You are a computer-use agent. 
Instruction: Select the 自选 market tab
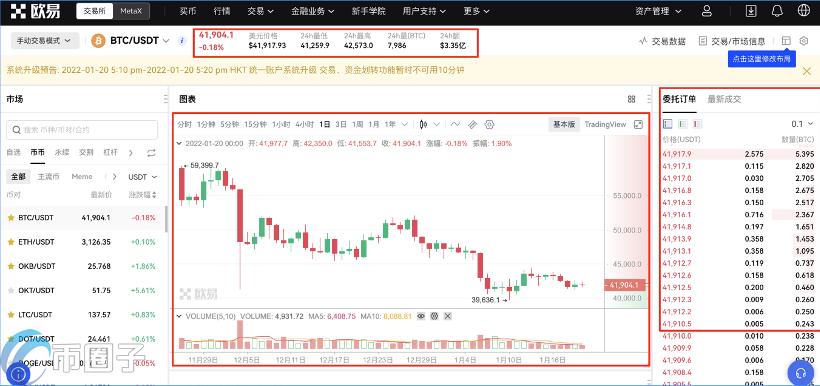(14, 153)
